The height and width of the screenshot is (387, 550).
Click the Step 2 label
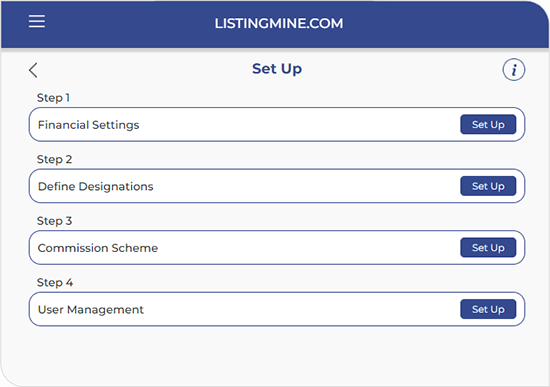[x=54, y=159]
